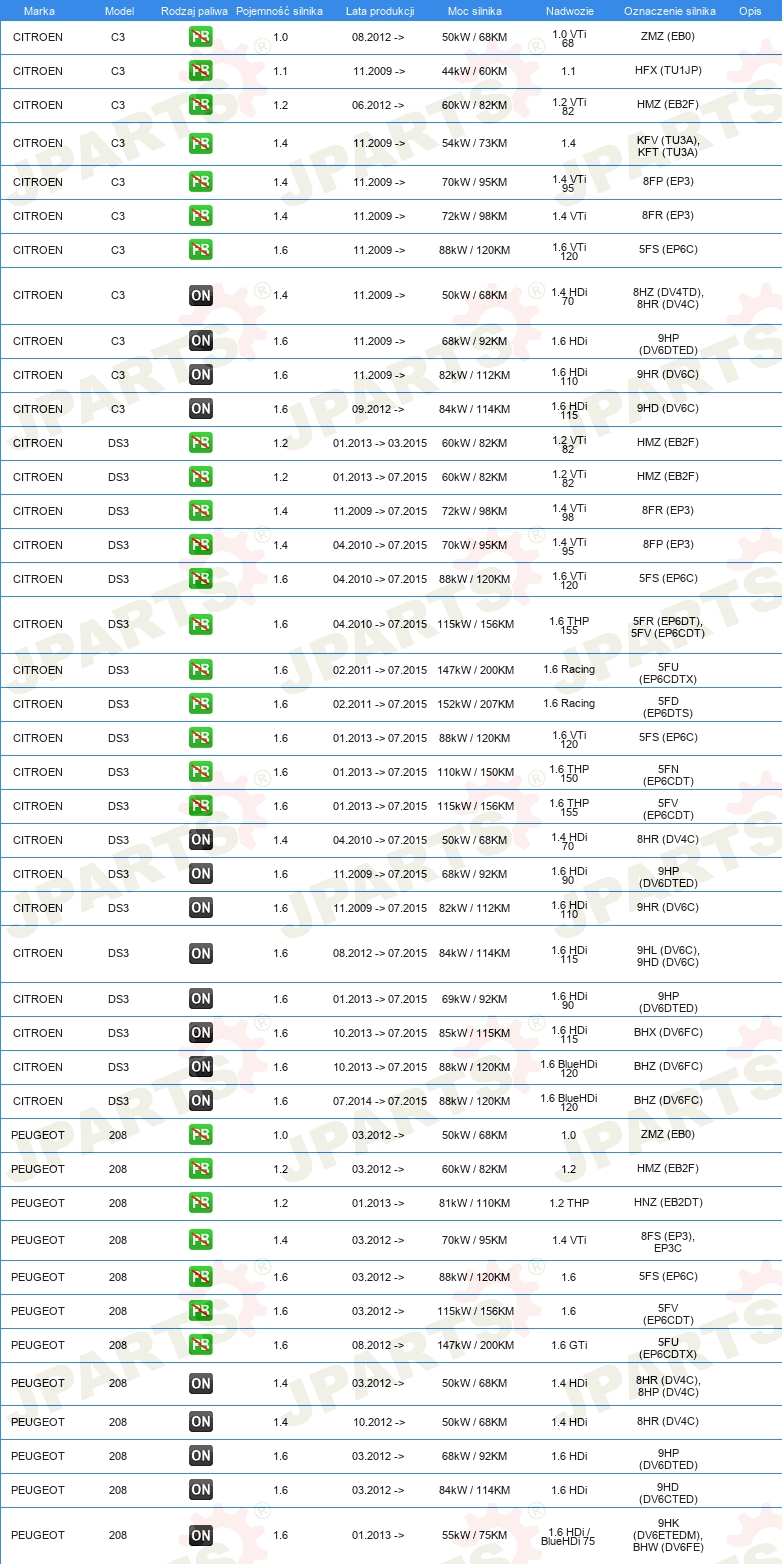This screenshot has height=1564, width=782.
Task: Click the ON diesel icon for C3 1.4 HDi 70
Action: tap(201, 295)
